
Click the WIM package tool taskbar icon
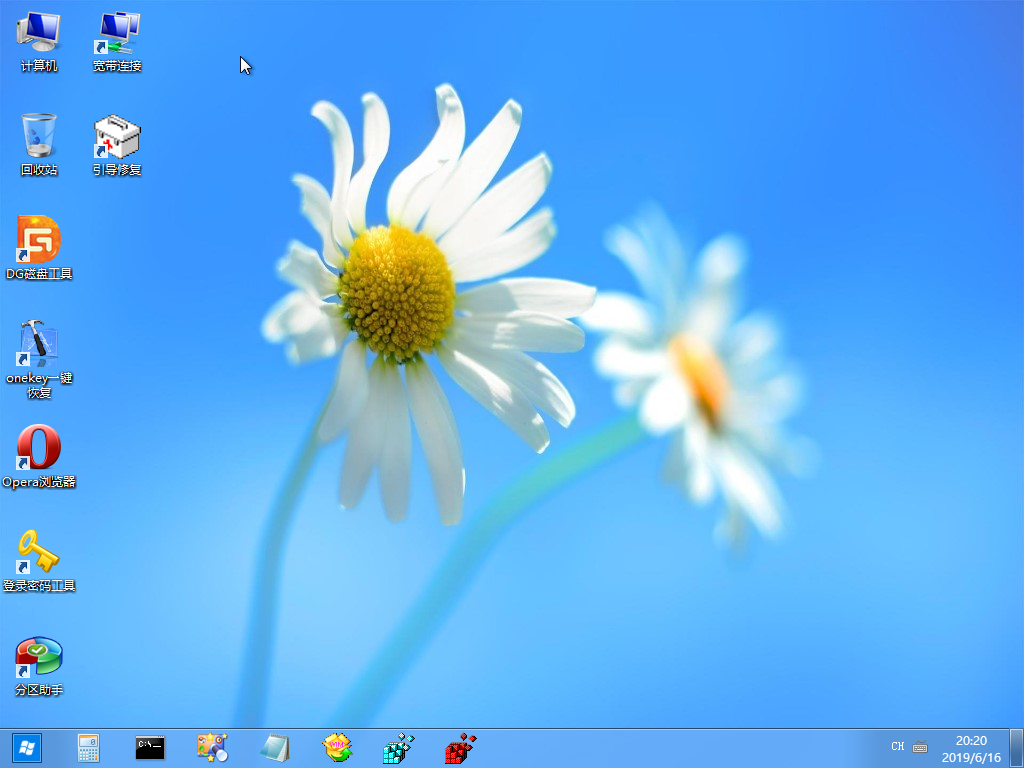338,748
